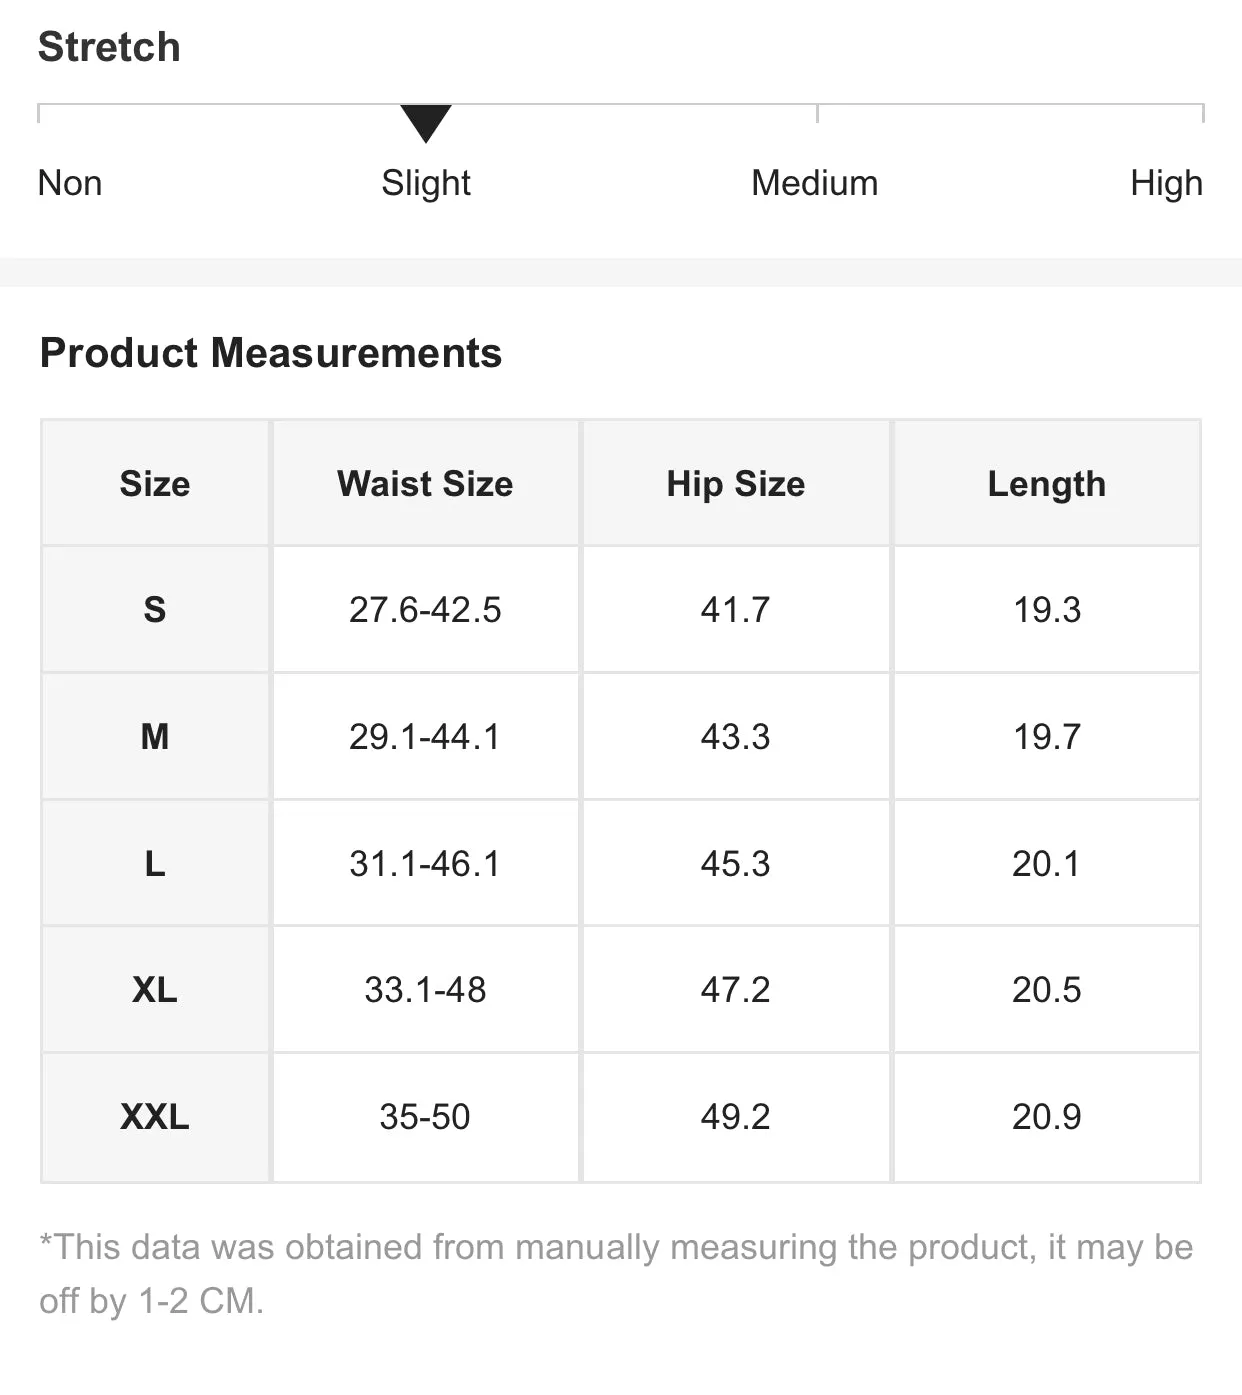
Task: Select the L size row label
Action: [x=155, y=863]
